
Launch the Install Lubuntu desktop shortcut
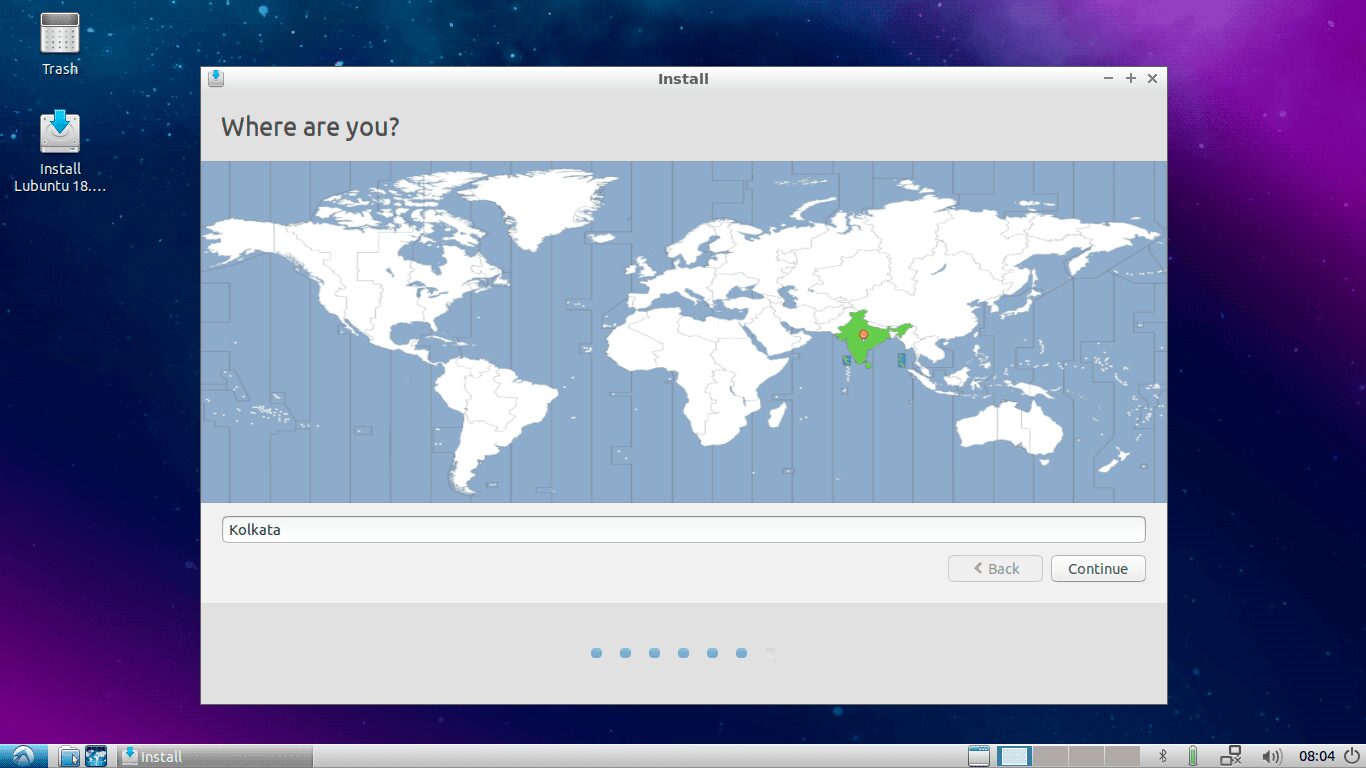click(x=59, y=133)
